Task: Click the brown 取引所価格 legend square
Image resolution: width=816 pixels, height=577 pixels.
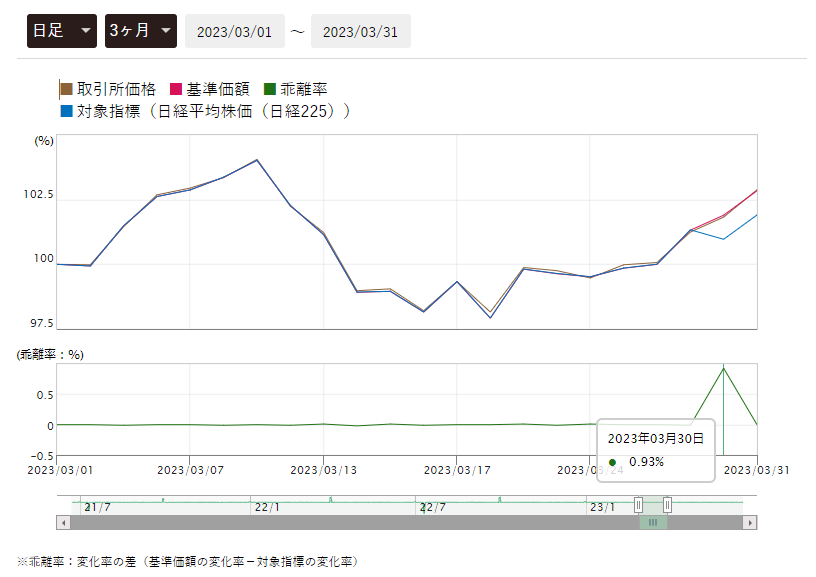Action: 66,89
